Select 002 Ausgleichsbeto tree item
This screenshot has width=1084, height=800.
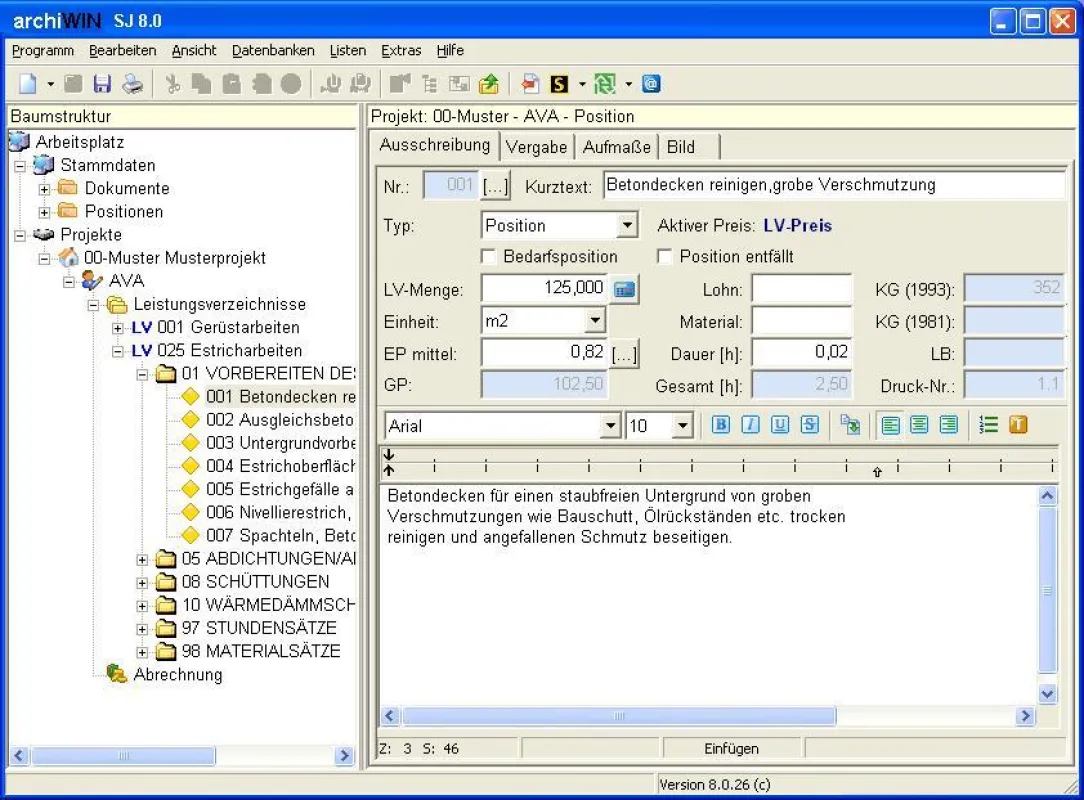pos(279,420)
